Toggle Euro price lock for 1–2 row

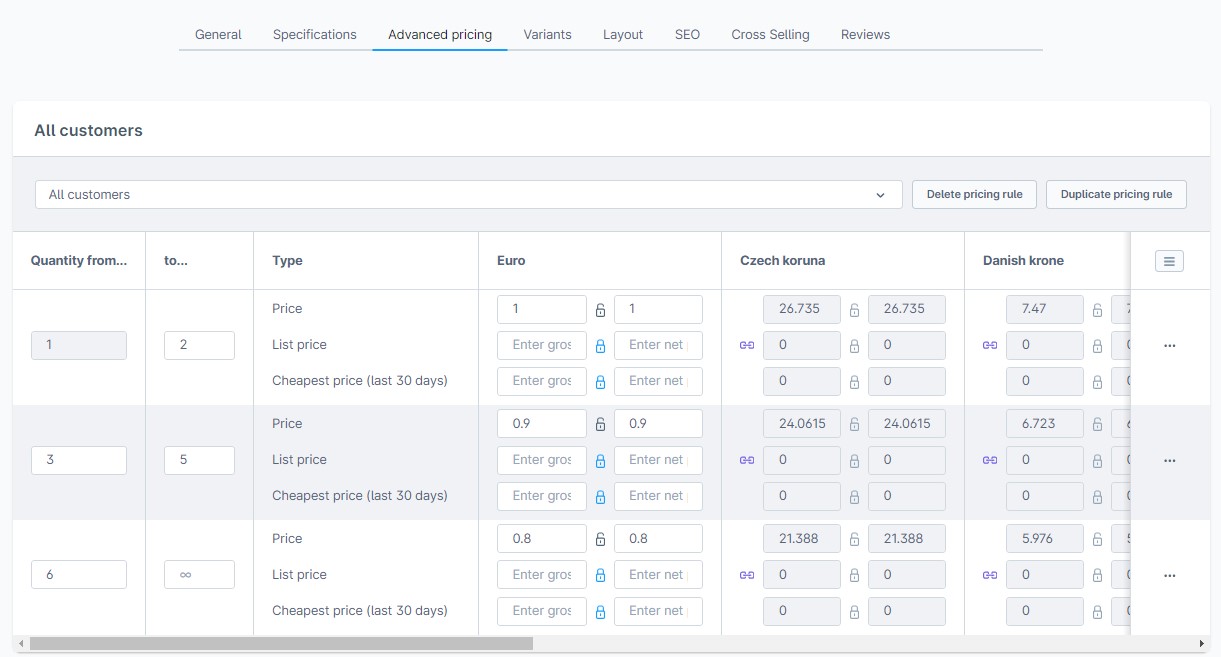[x=600, y=310]
